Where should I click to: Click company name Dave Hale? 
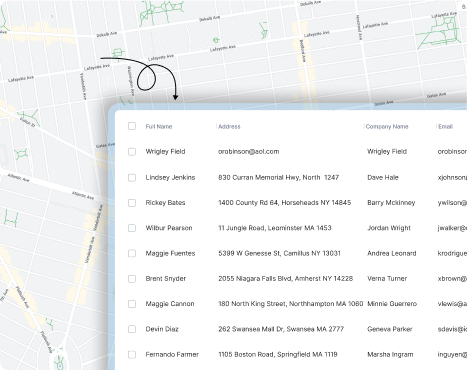[383, 177]
